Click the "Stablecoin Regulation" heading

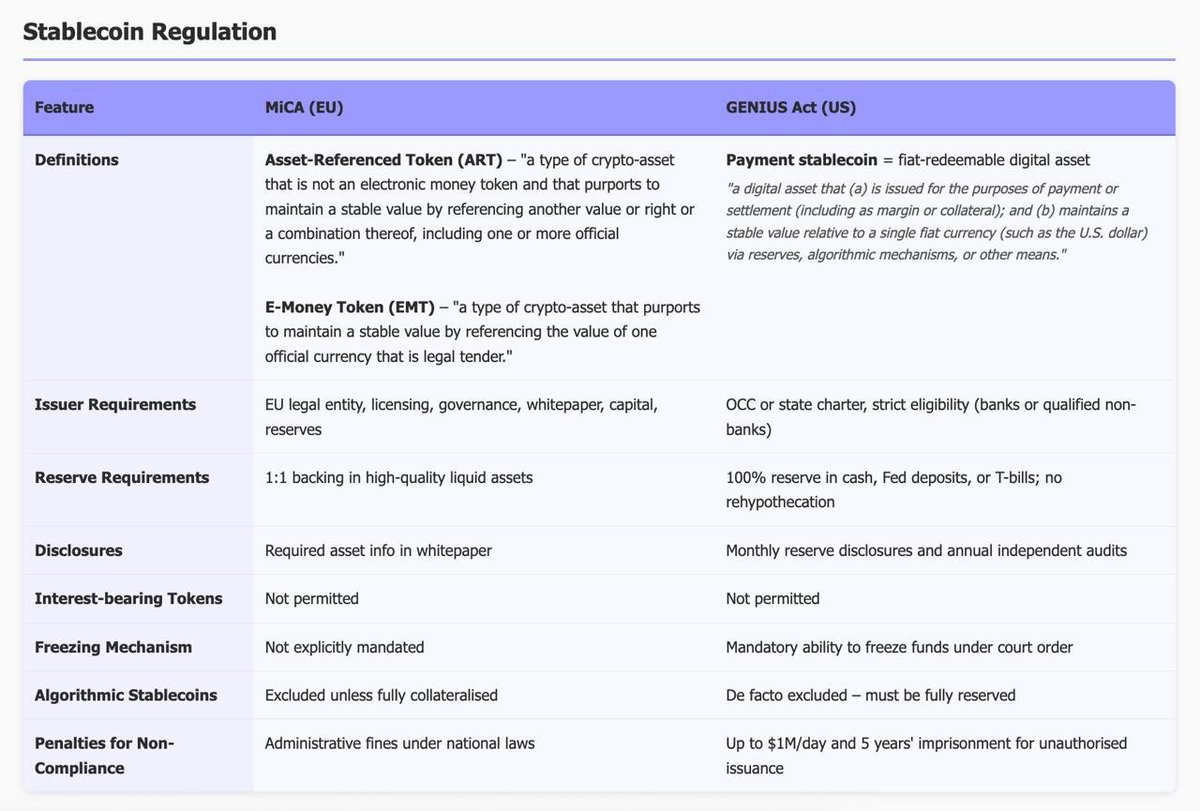point(149,32)
